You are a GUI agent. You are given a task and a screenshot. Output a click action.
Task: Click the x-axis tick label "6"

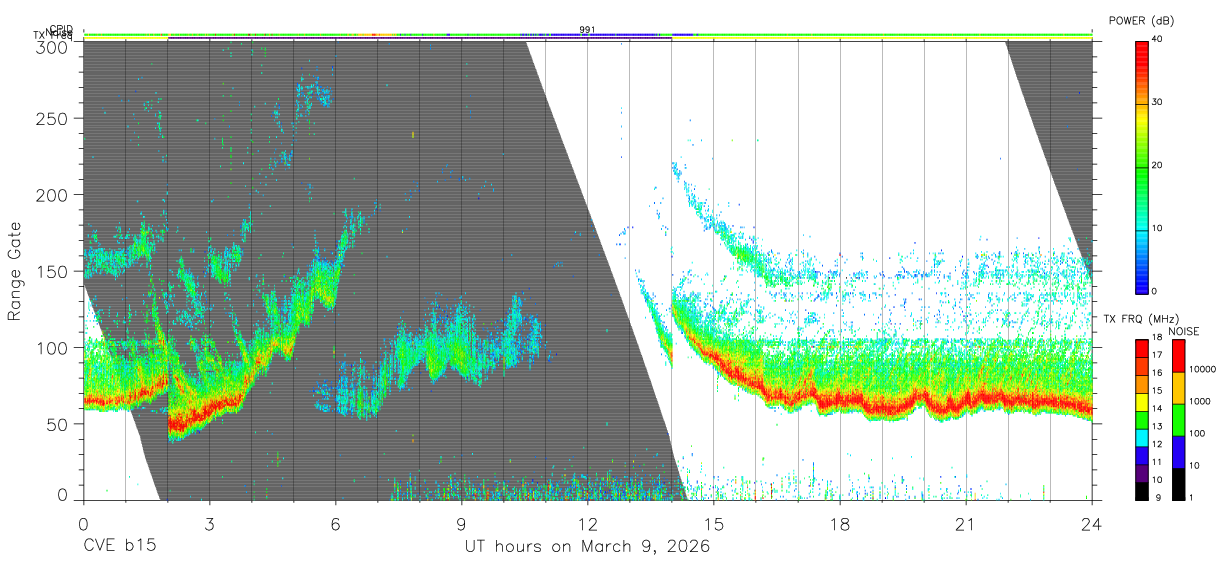(x=335, y=524)
